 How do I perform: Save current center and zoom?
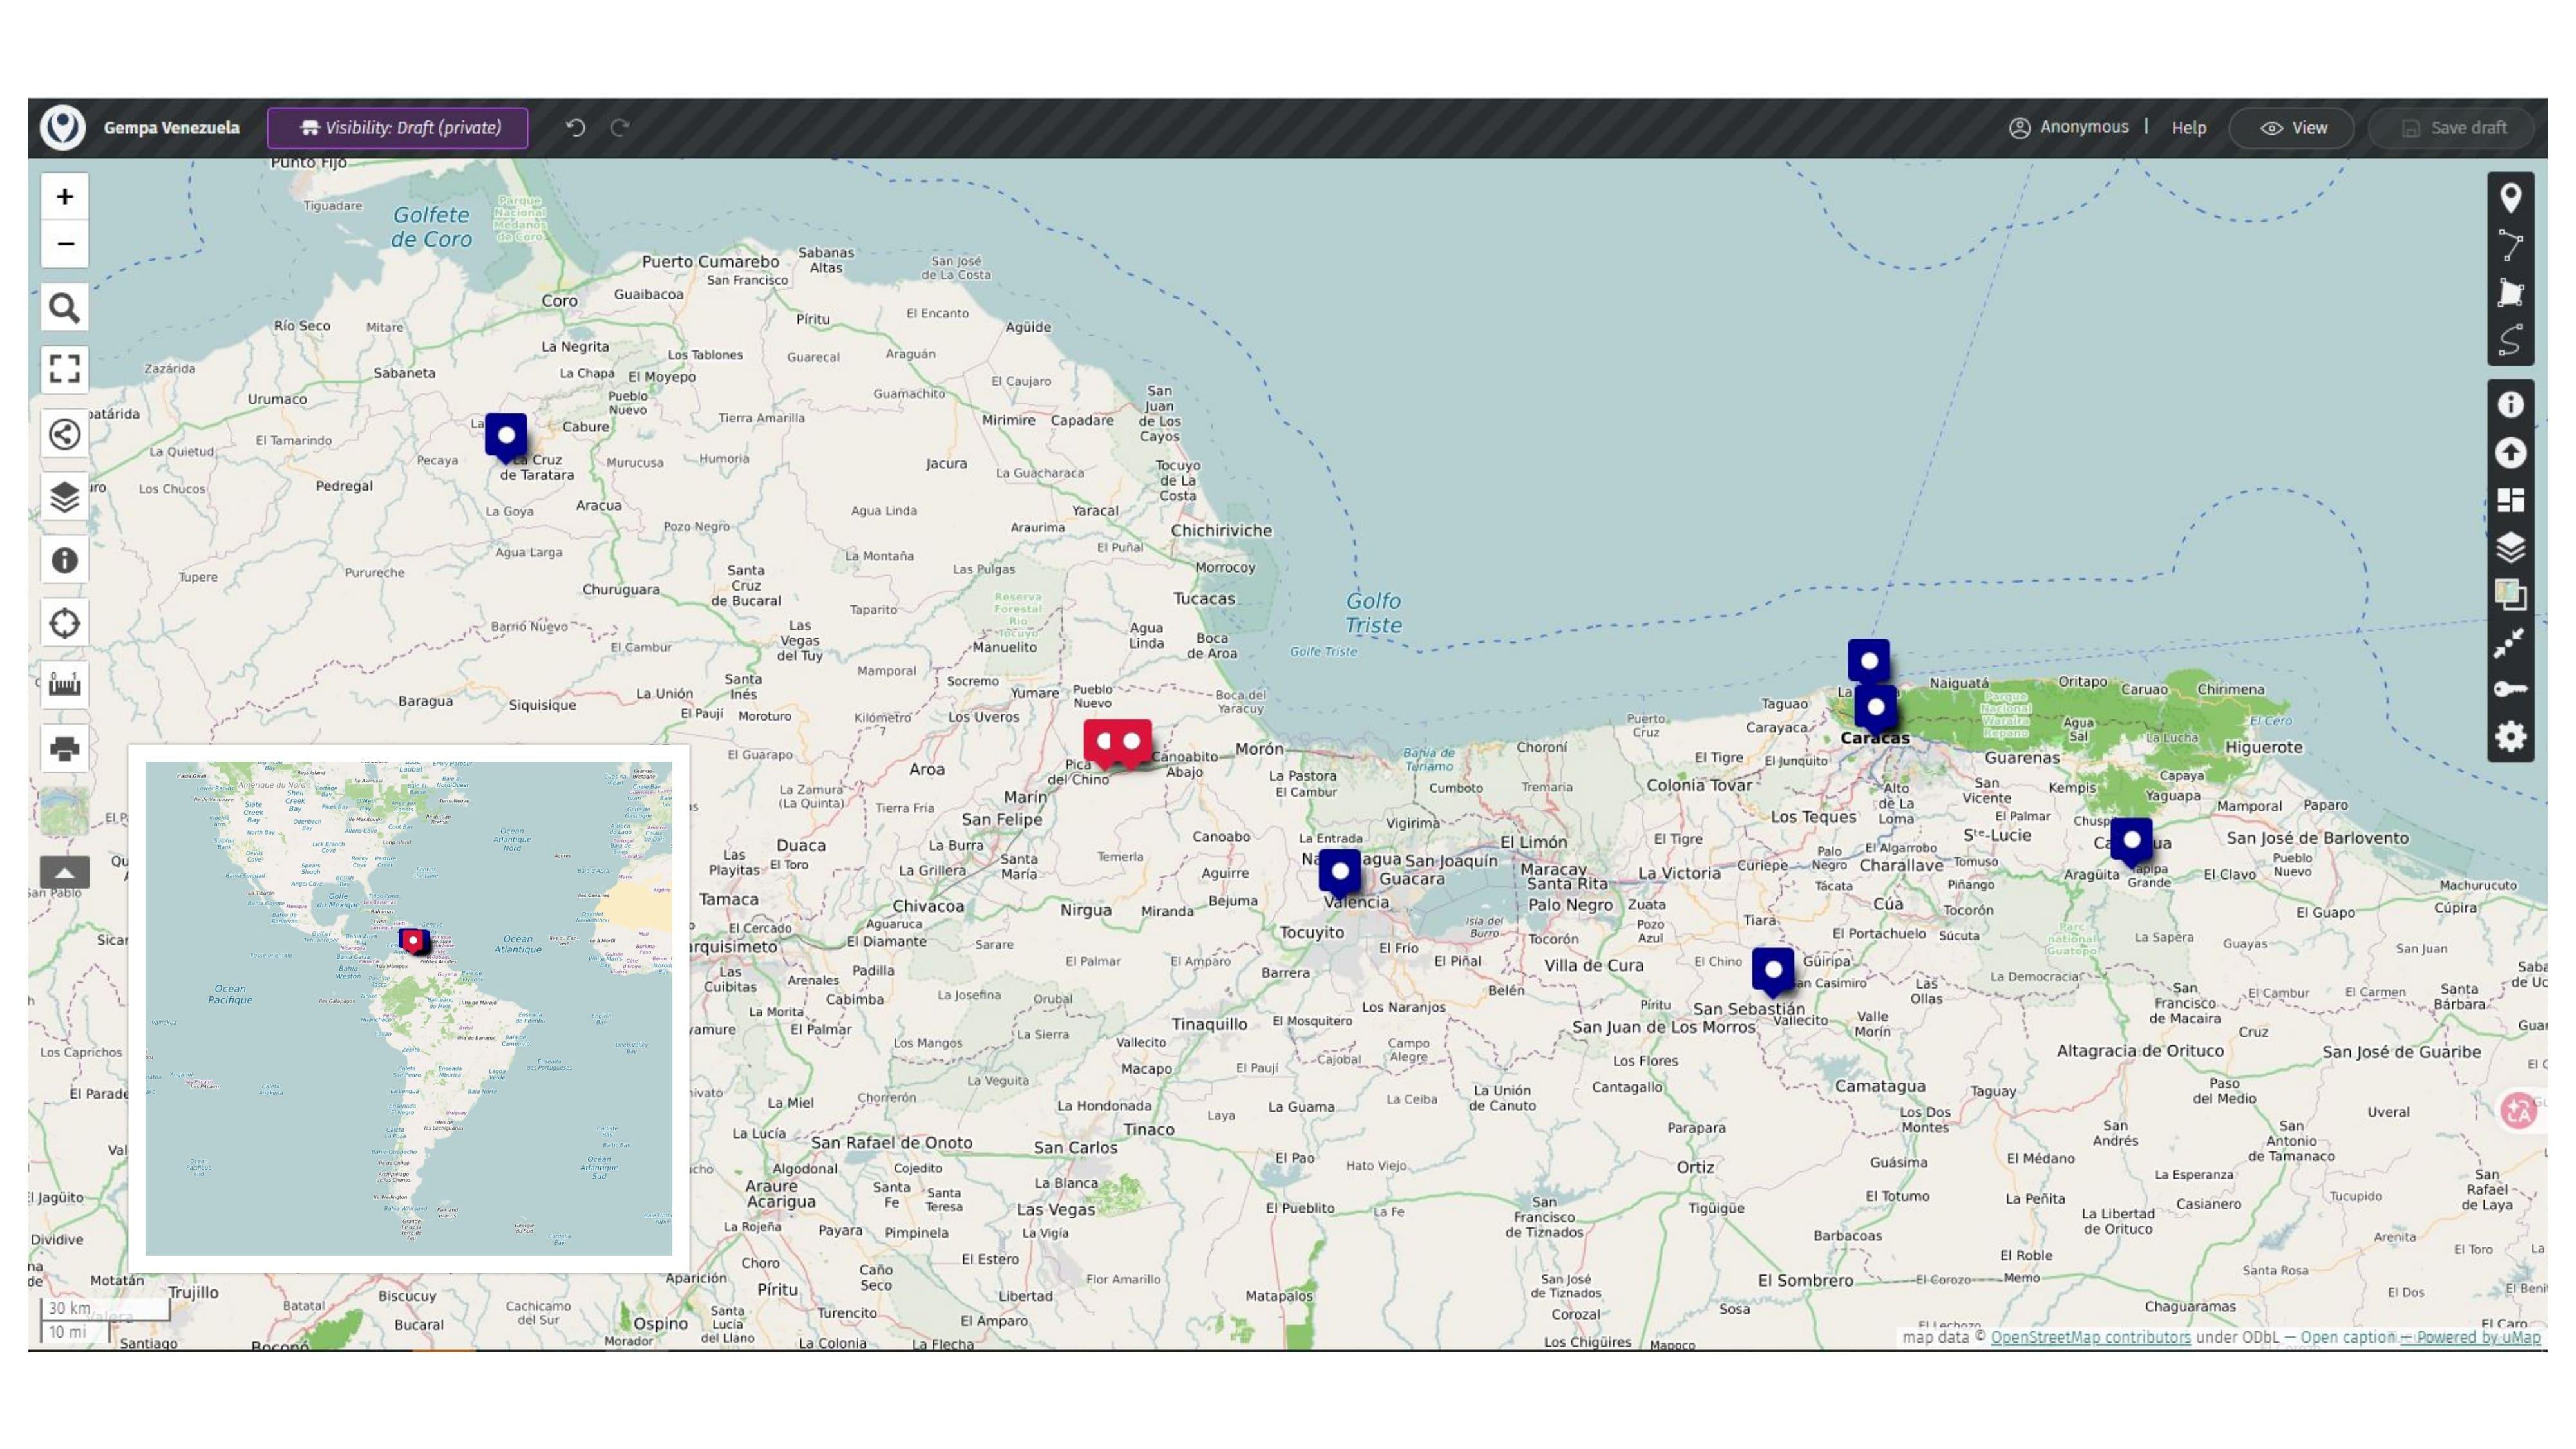point(2510,642)
